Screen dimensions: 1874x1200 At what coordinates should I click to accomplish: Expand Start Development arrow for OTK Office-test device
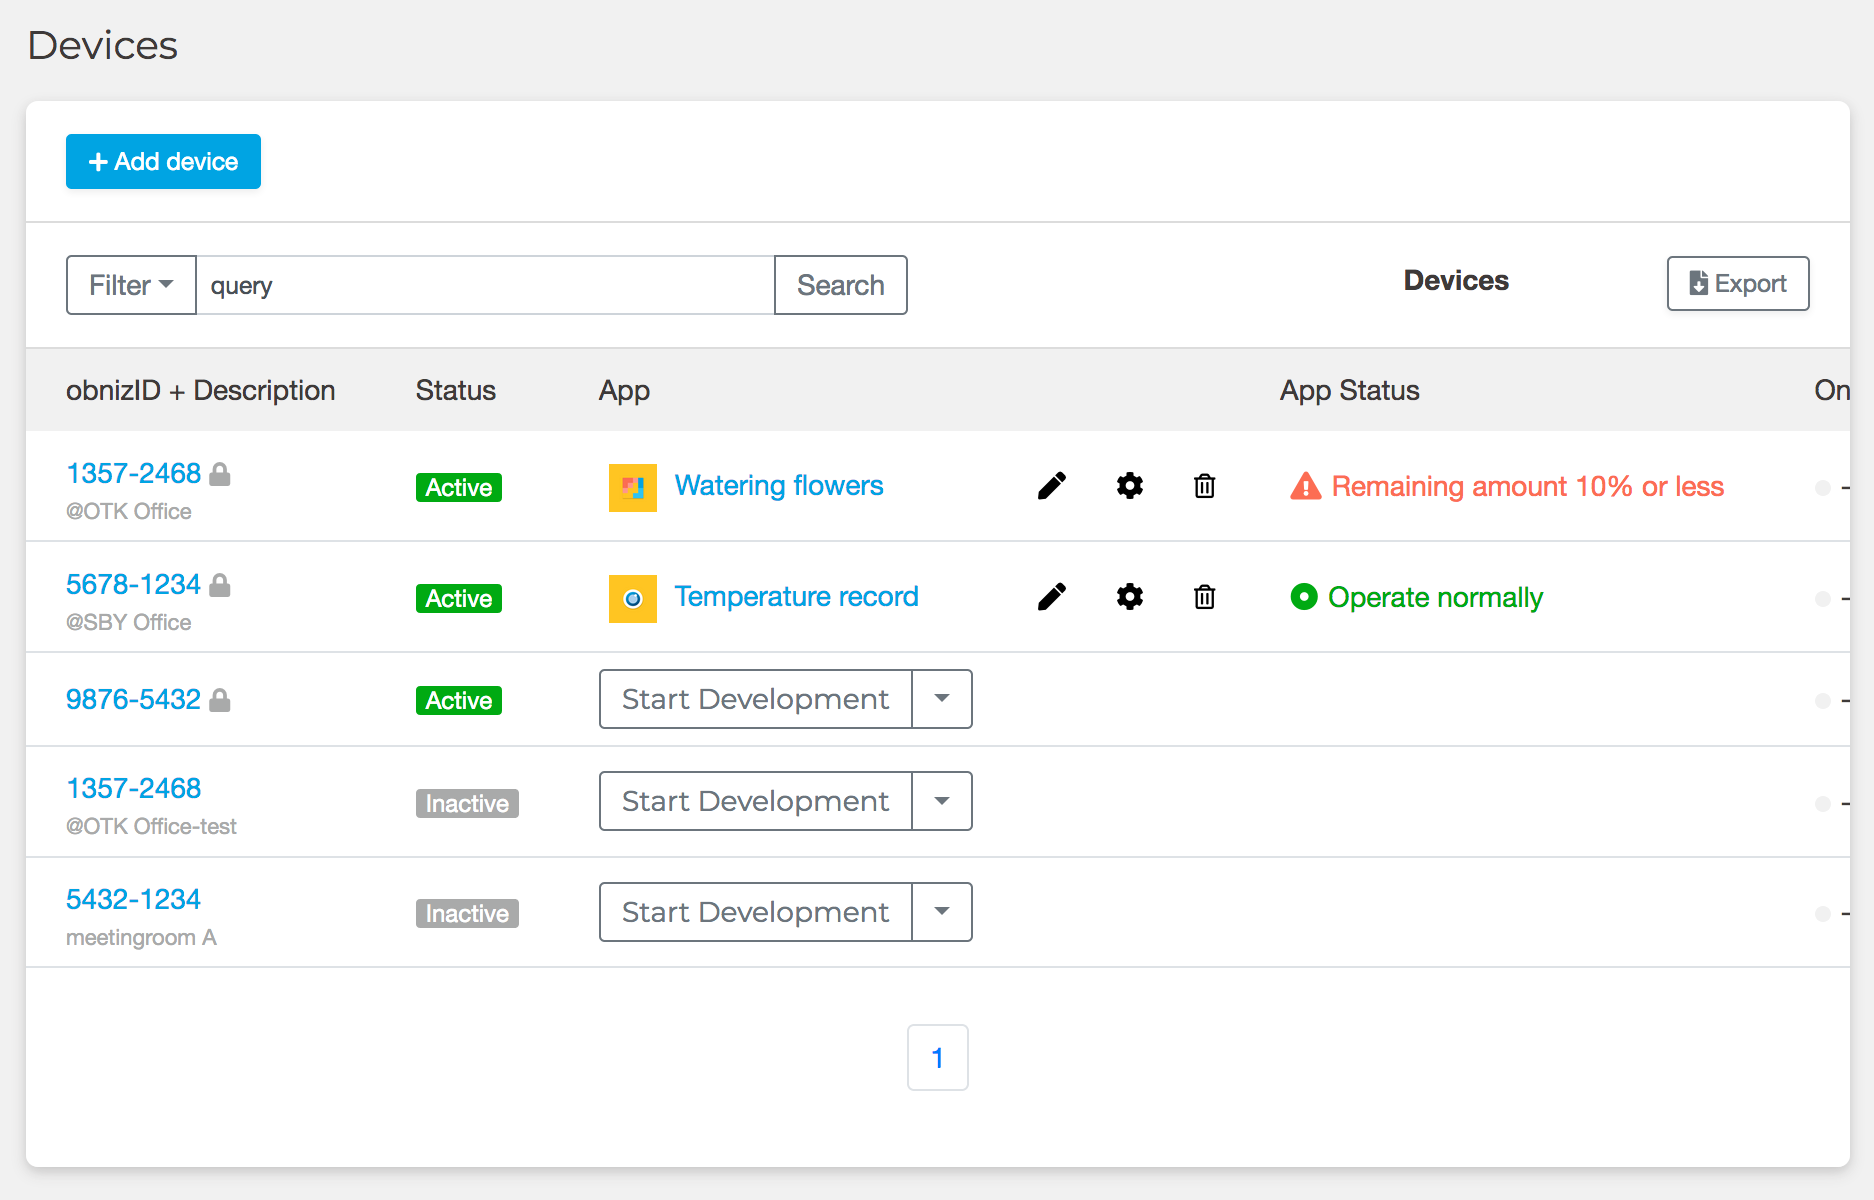click(941, 801)
